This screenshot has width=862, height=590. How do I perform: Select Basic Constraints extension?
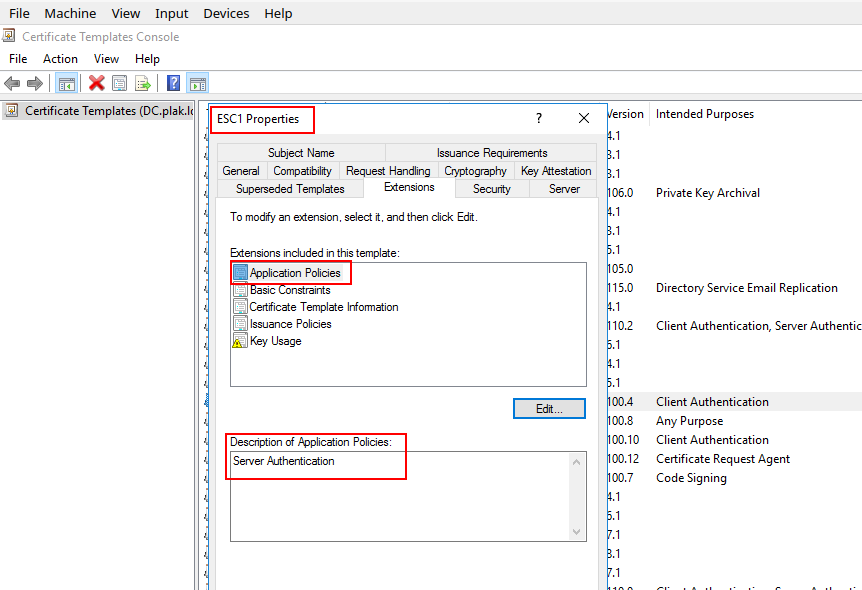tap(289, 290)
